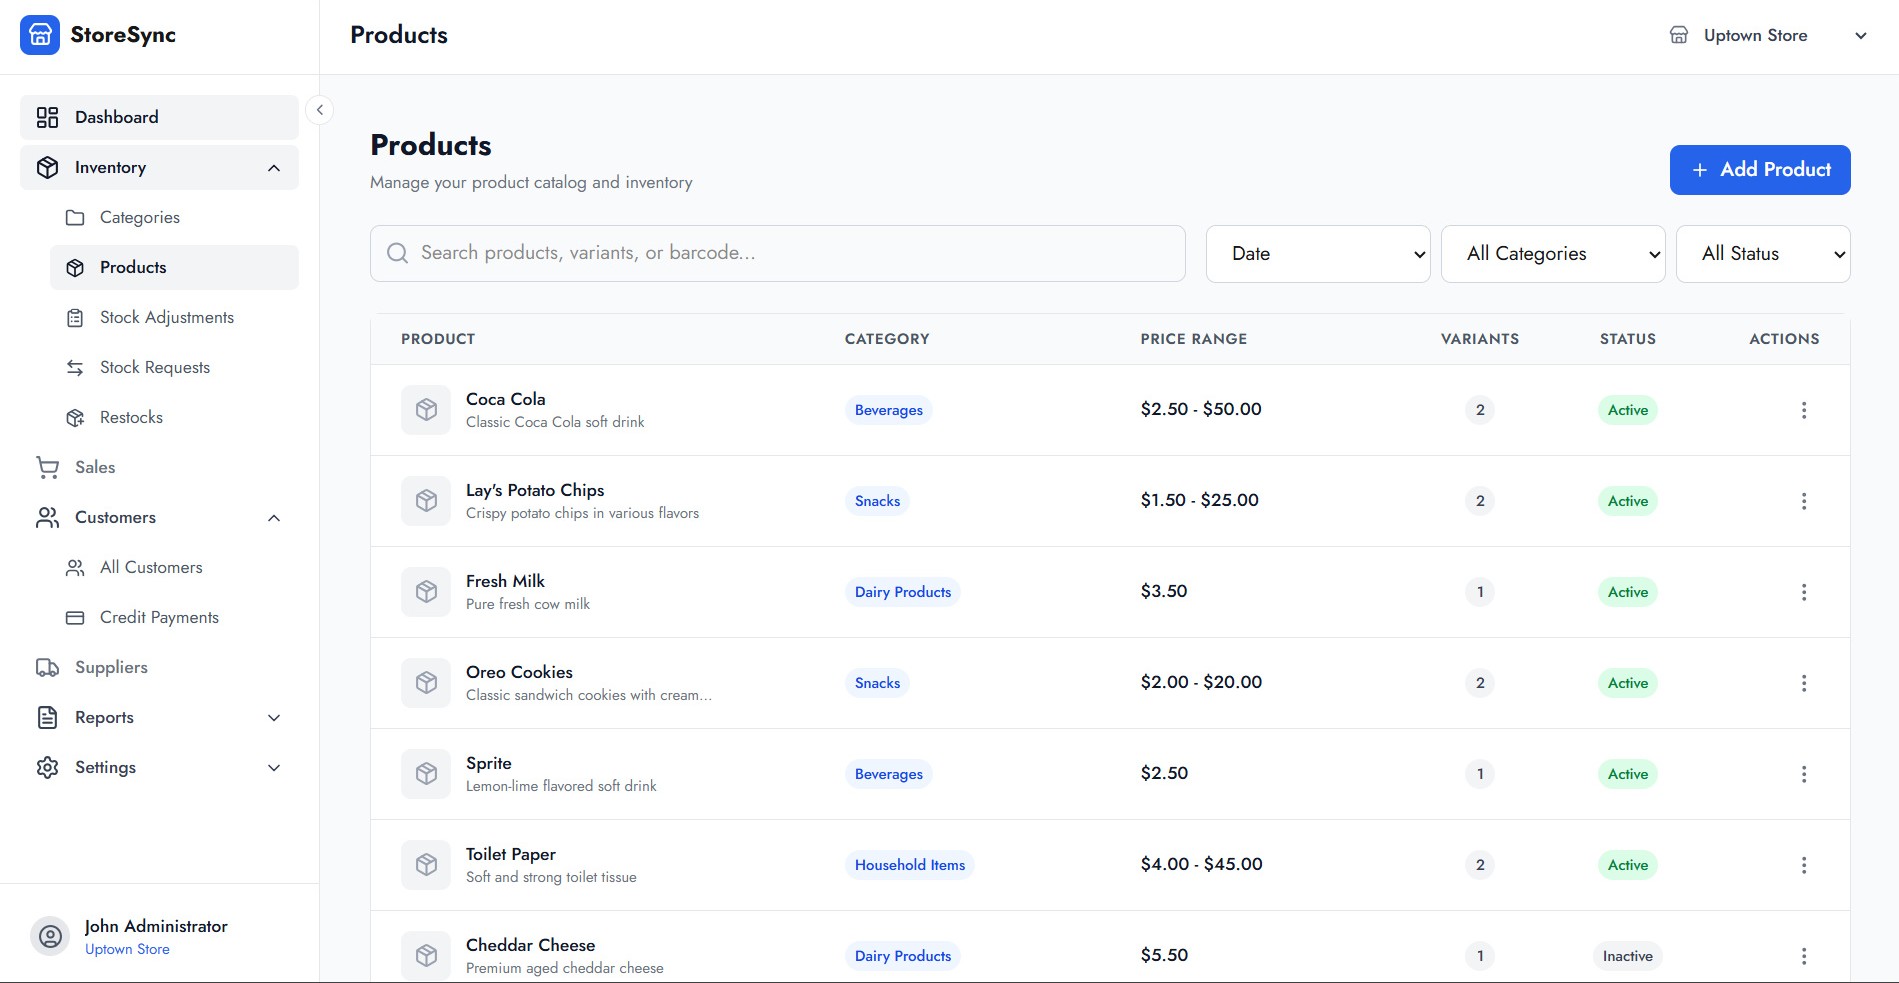Click the StoreSync logo icon
This screenshot has height=983, width=1899.
(40, 35)
